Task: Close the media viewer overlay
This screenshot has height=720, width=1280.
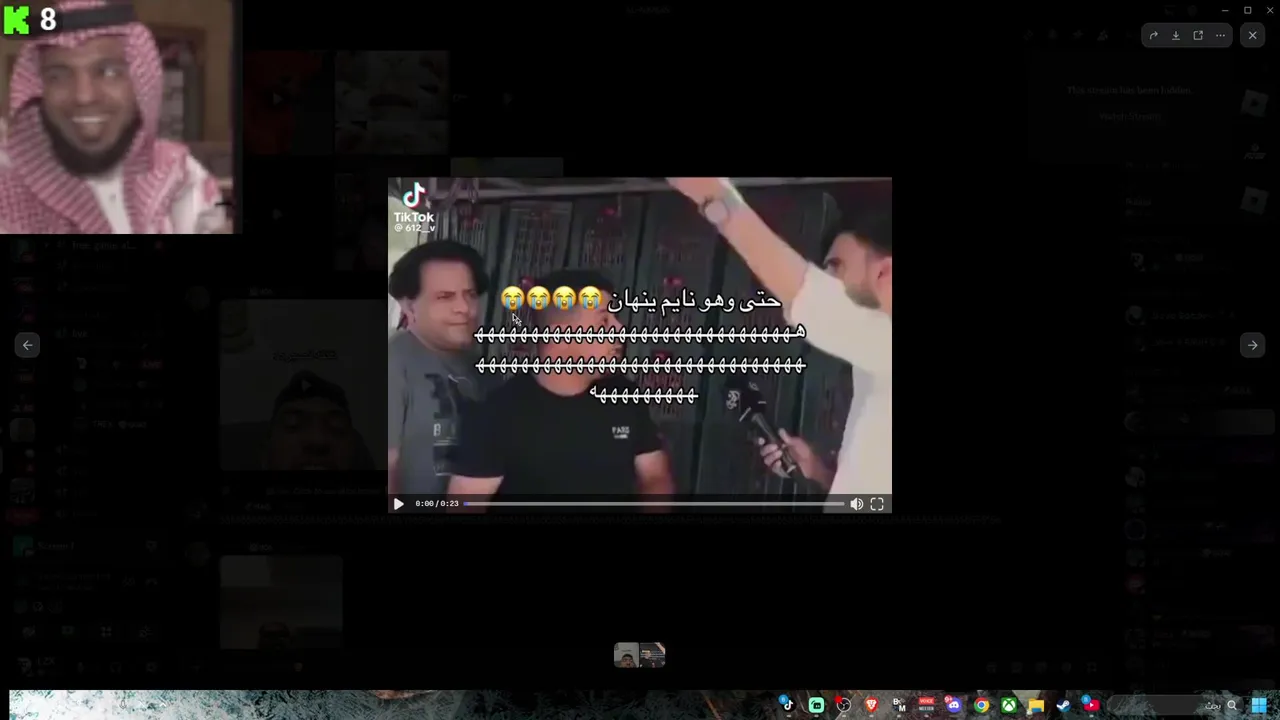Action: [x=1252, y=35]
